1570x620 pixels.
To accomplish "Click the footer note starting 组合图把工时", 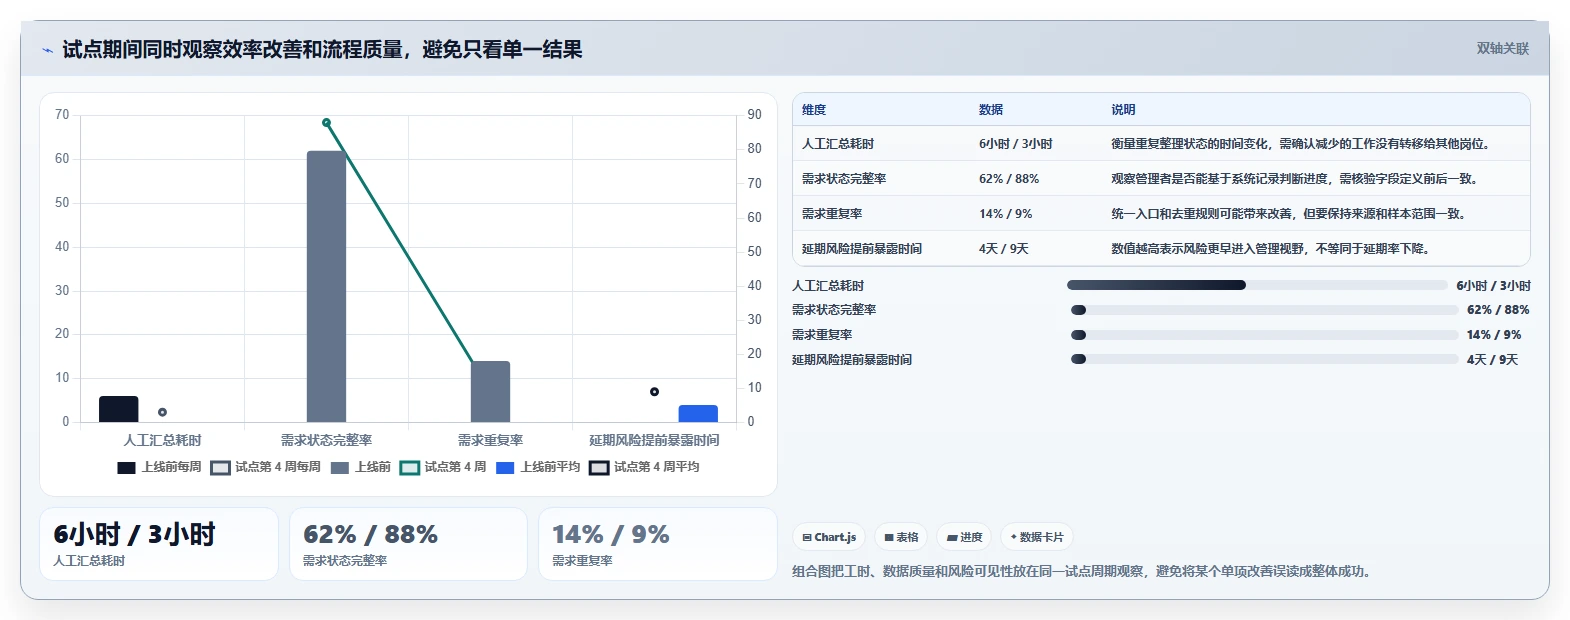I will click(1084, 571).
